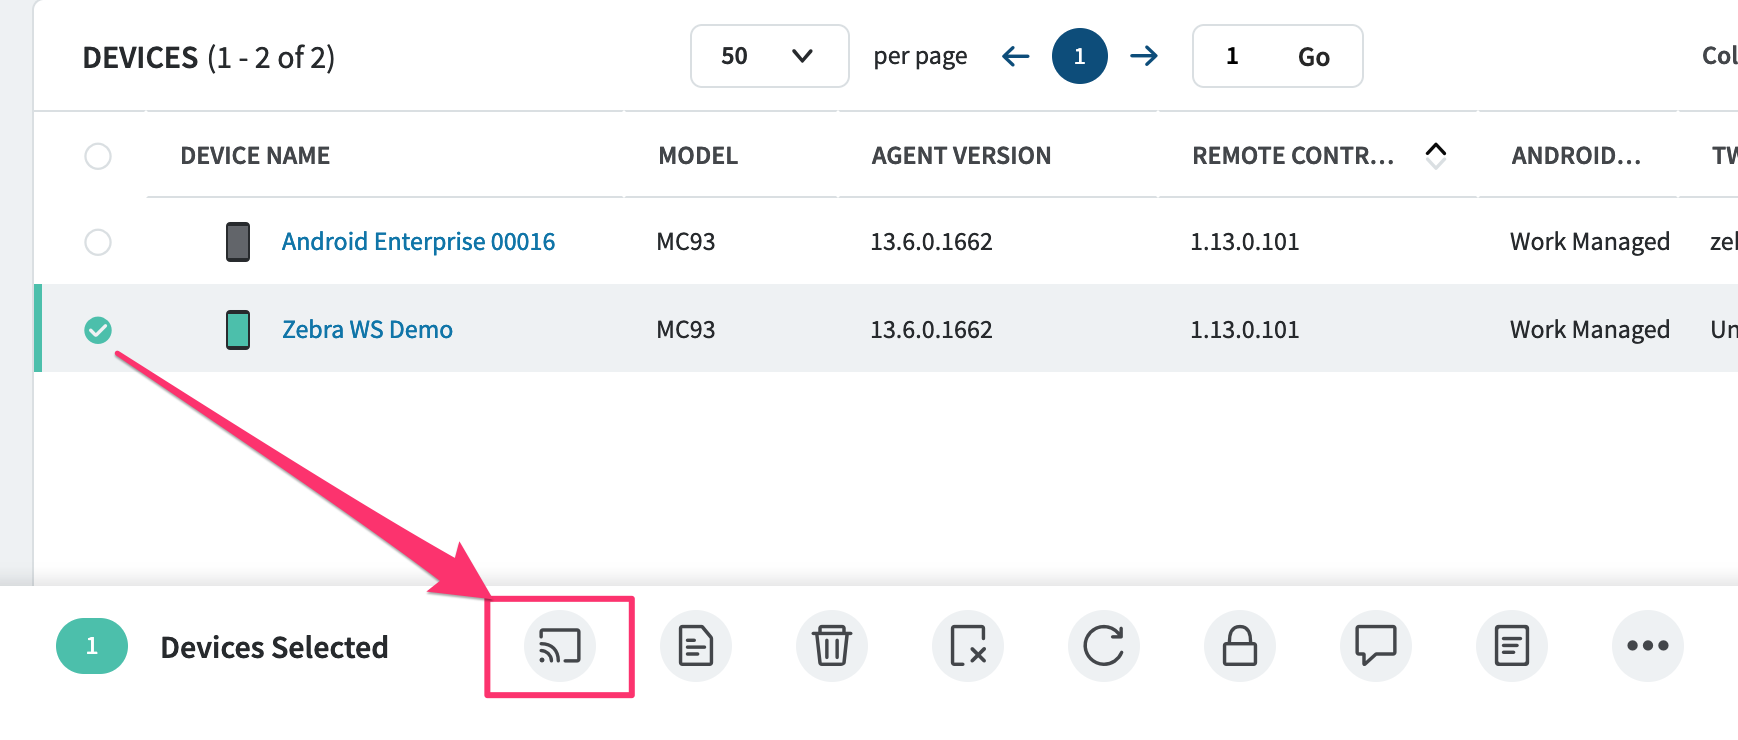Open more actions three-dot menu
This screenshot has height=740, width=1738.
tap(1647, 646)
